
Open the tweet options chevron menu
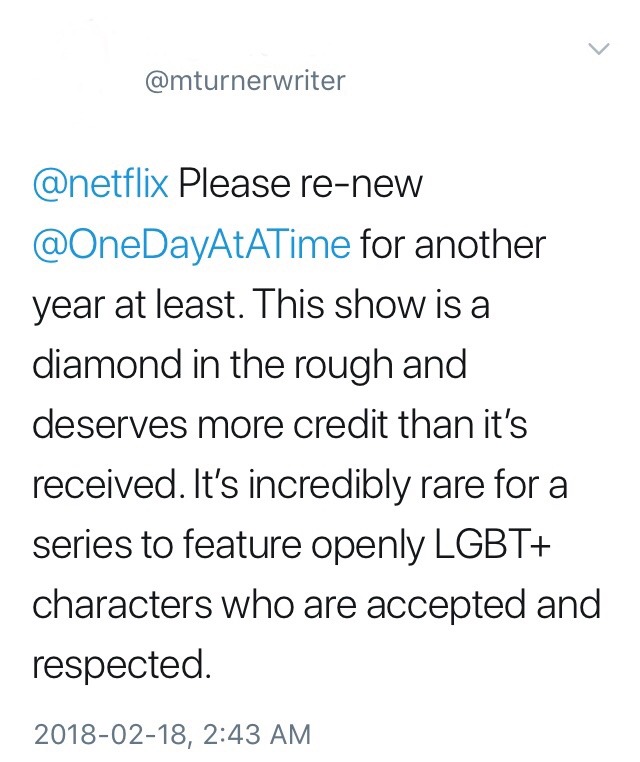598,48
